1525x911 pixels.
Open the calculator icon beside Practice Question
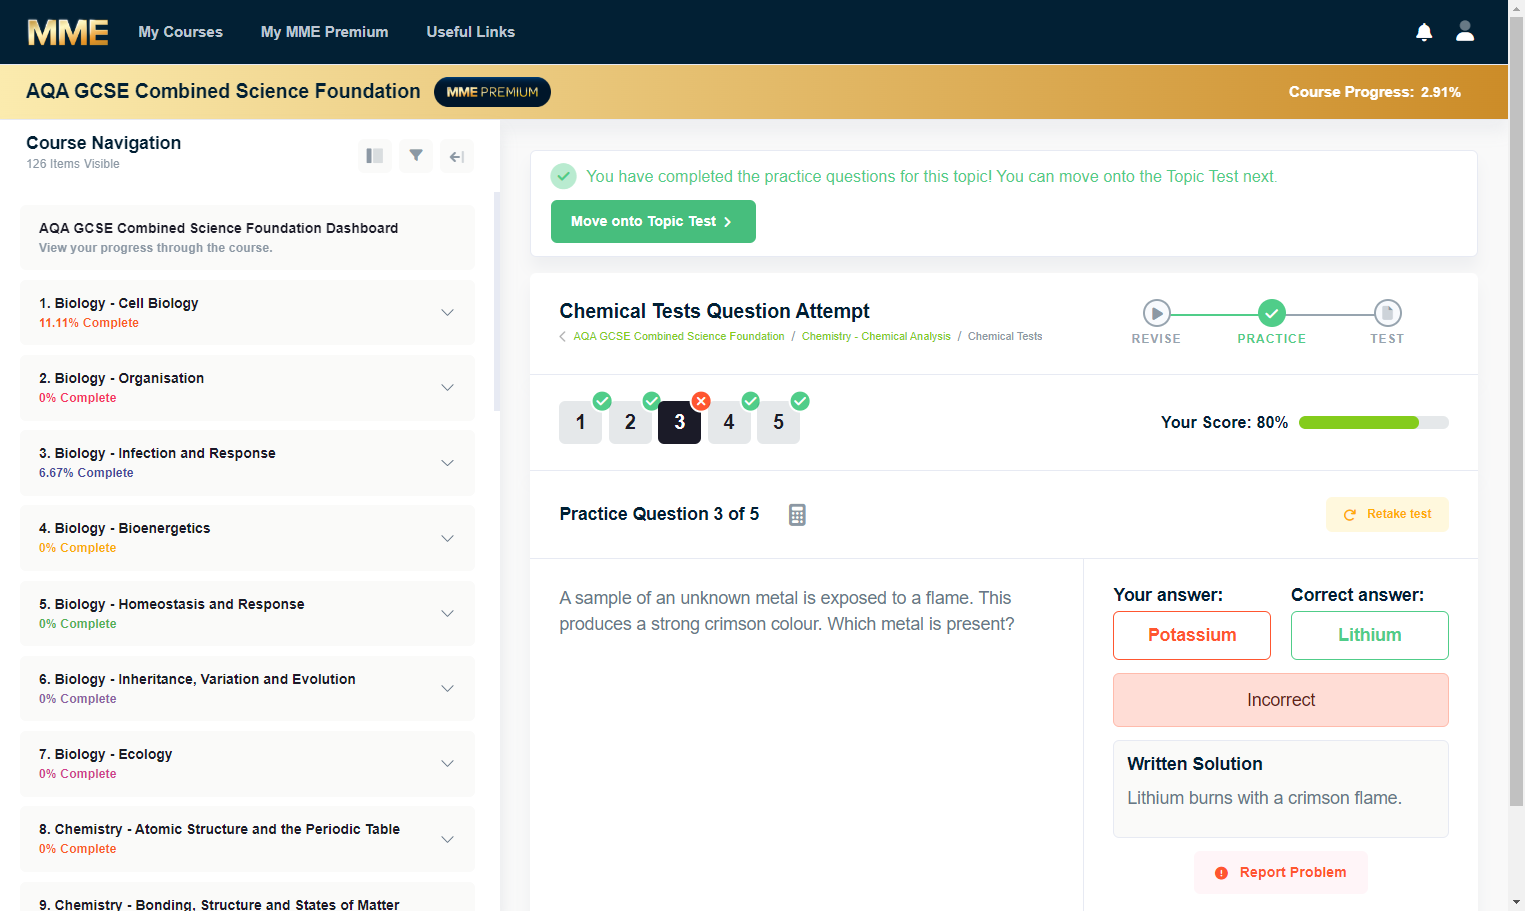tap(797, 515)
